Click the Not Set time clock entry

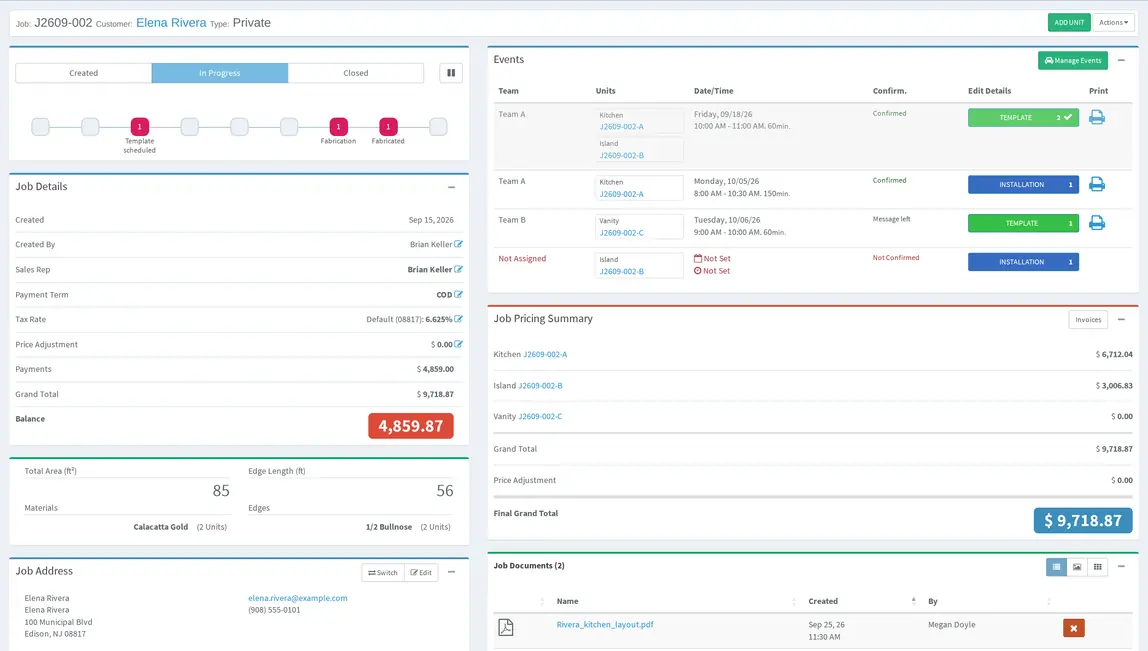[712, 271]
